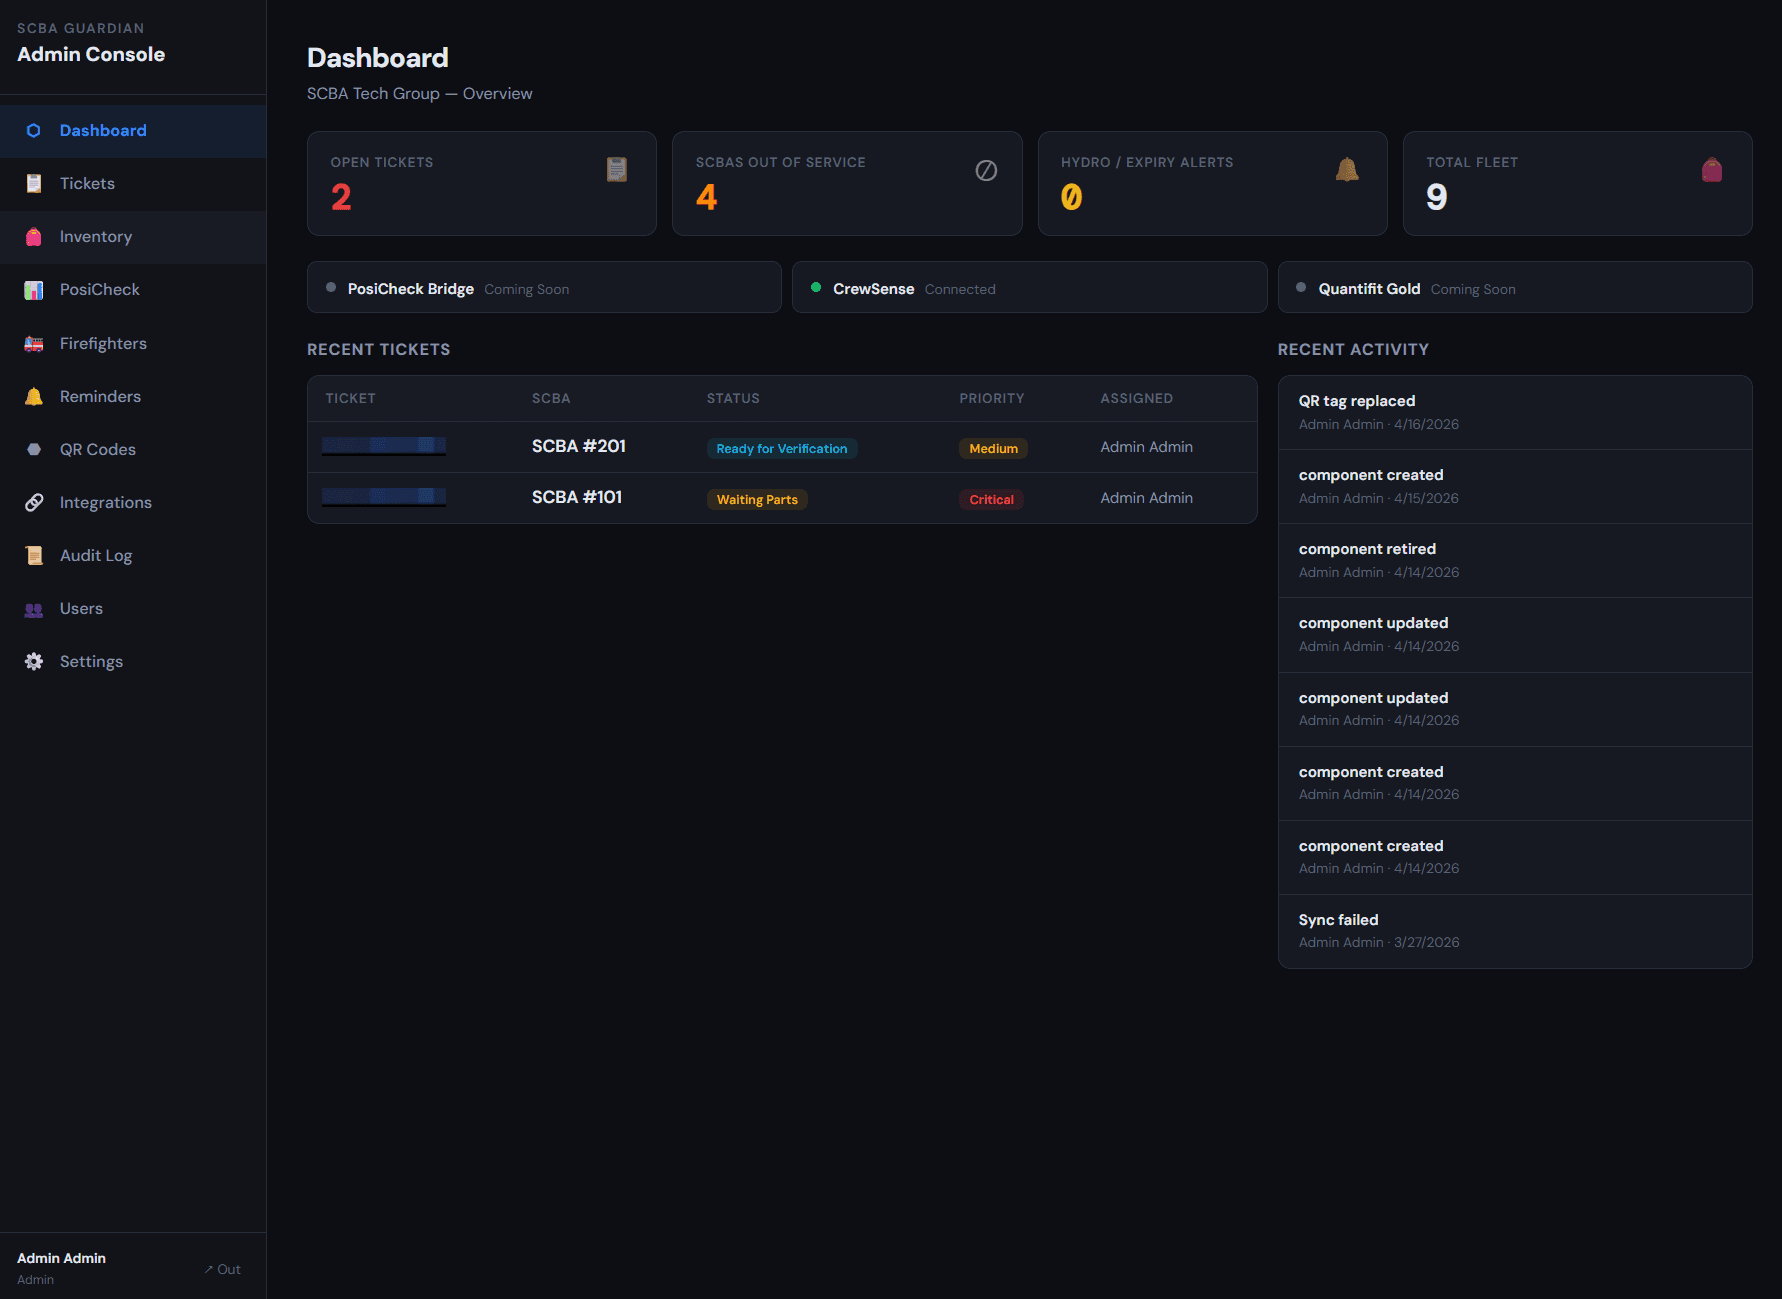Click the green CrewSense status dot

[x=816, y=287]
